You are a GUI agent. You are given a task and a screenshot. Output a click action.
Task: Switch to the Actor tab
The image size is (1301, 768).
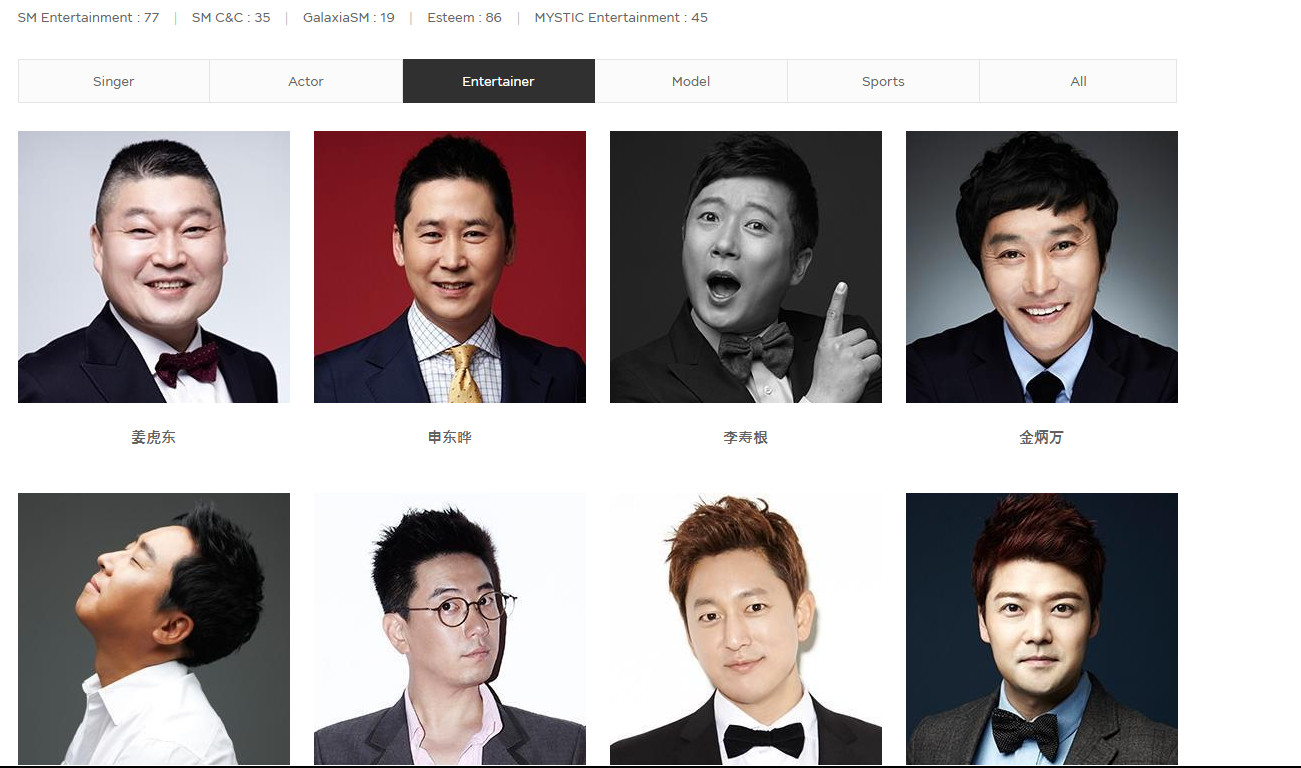click(x=306, y=81)
